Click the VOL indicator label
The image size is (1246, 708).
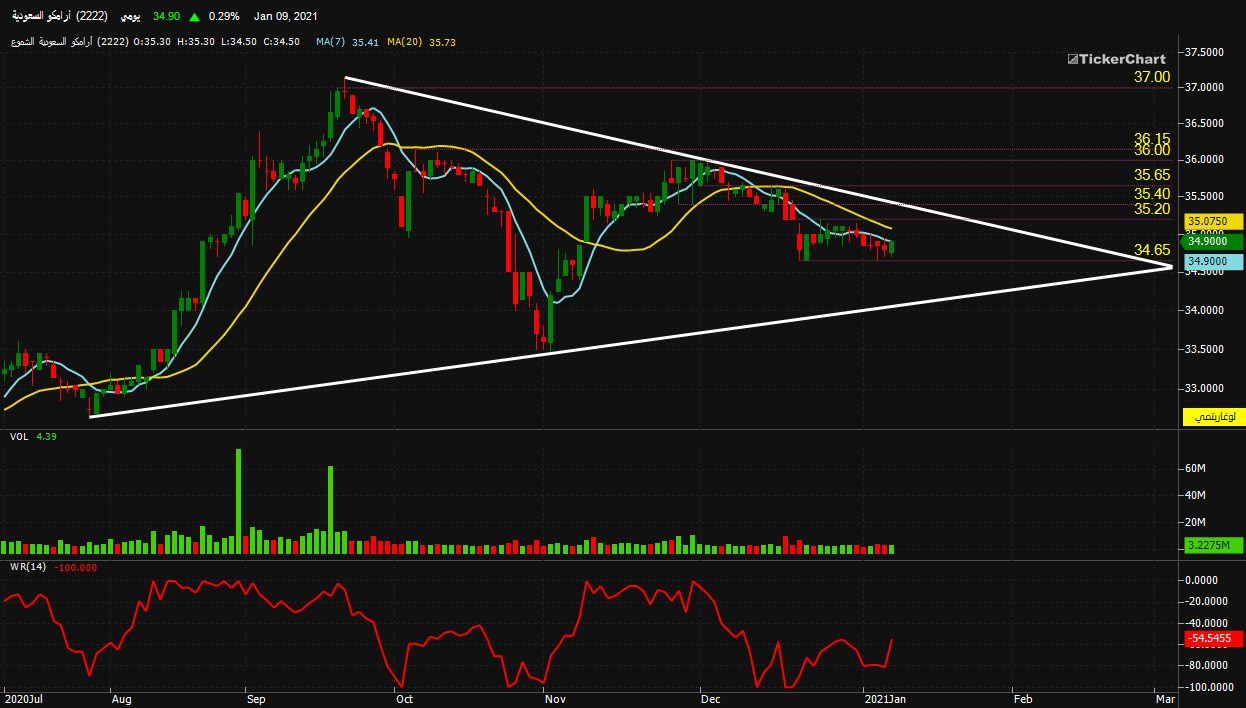(19, 436)
